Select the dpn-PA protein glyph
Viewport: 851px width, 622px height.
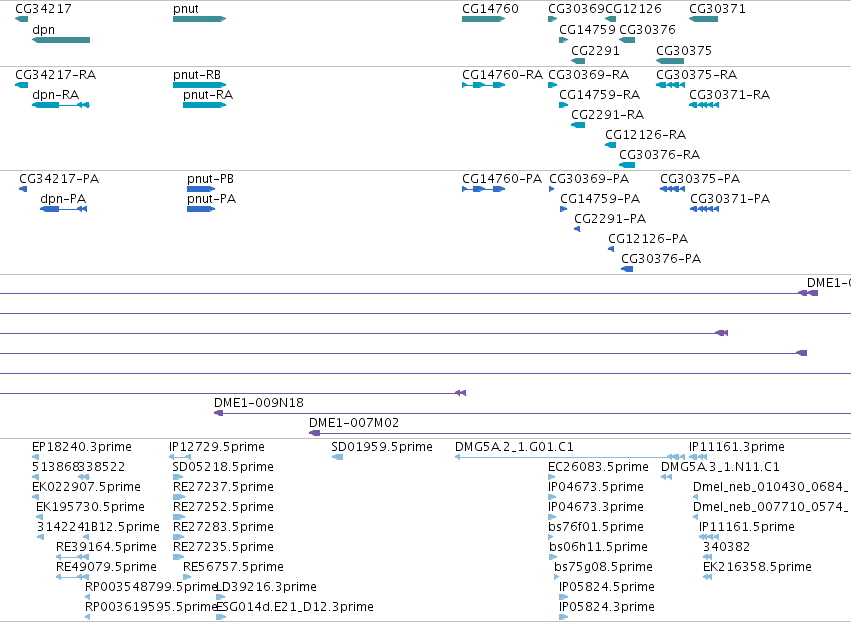(x=63, y=209)
